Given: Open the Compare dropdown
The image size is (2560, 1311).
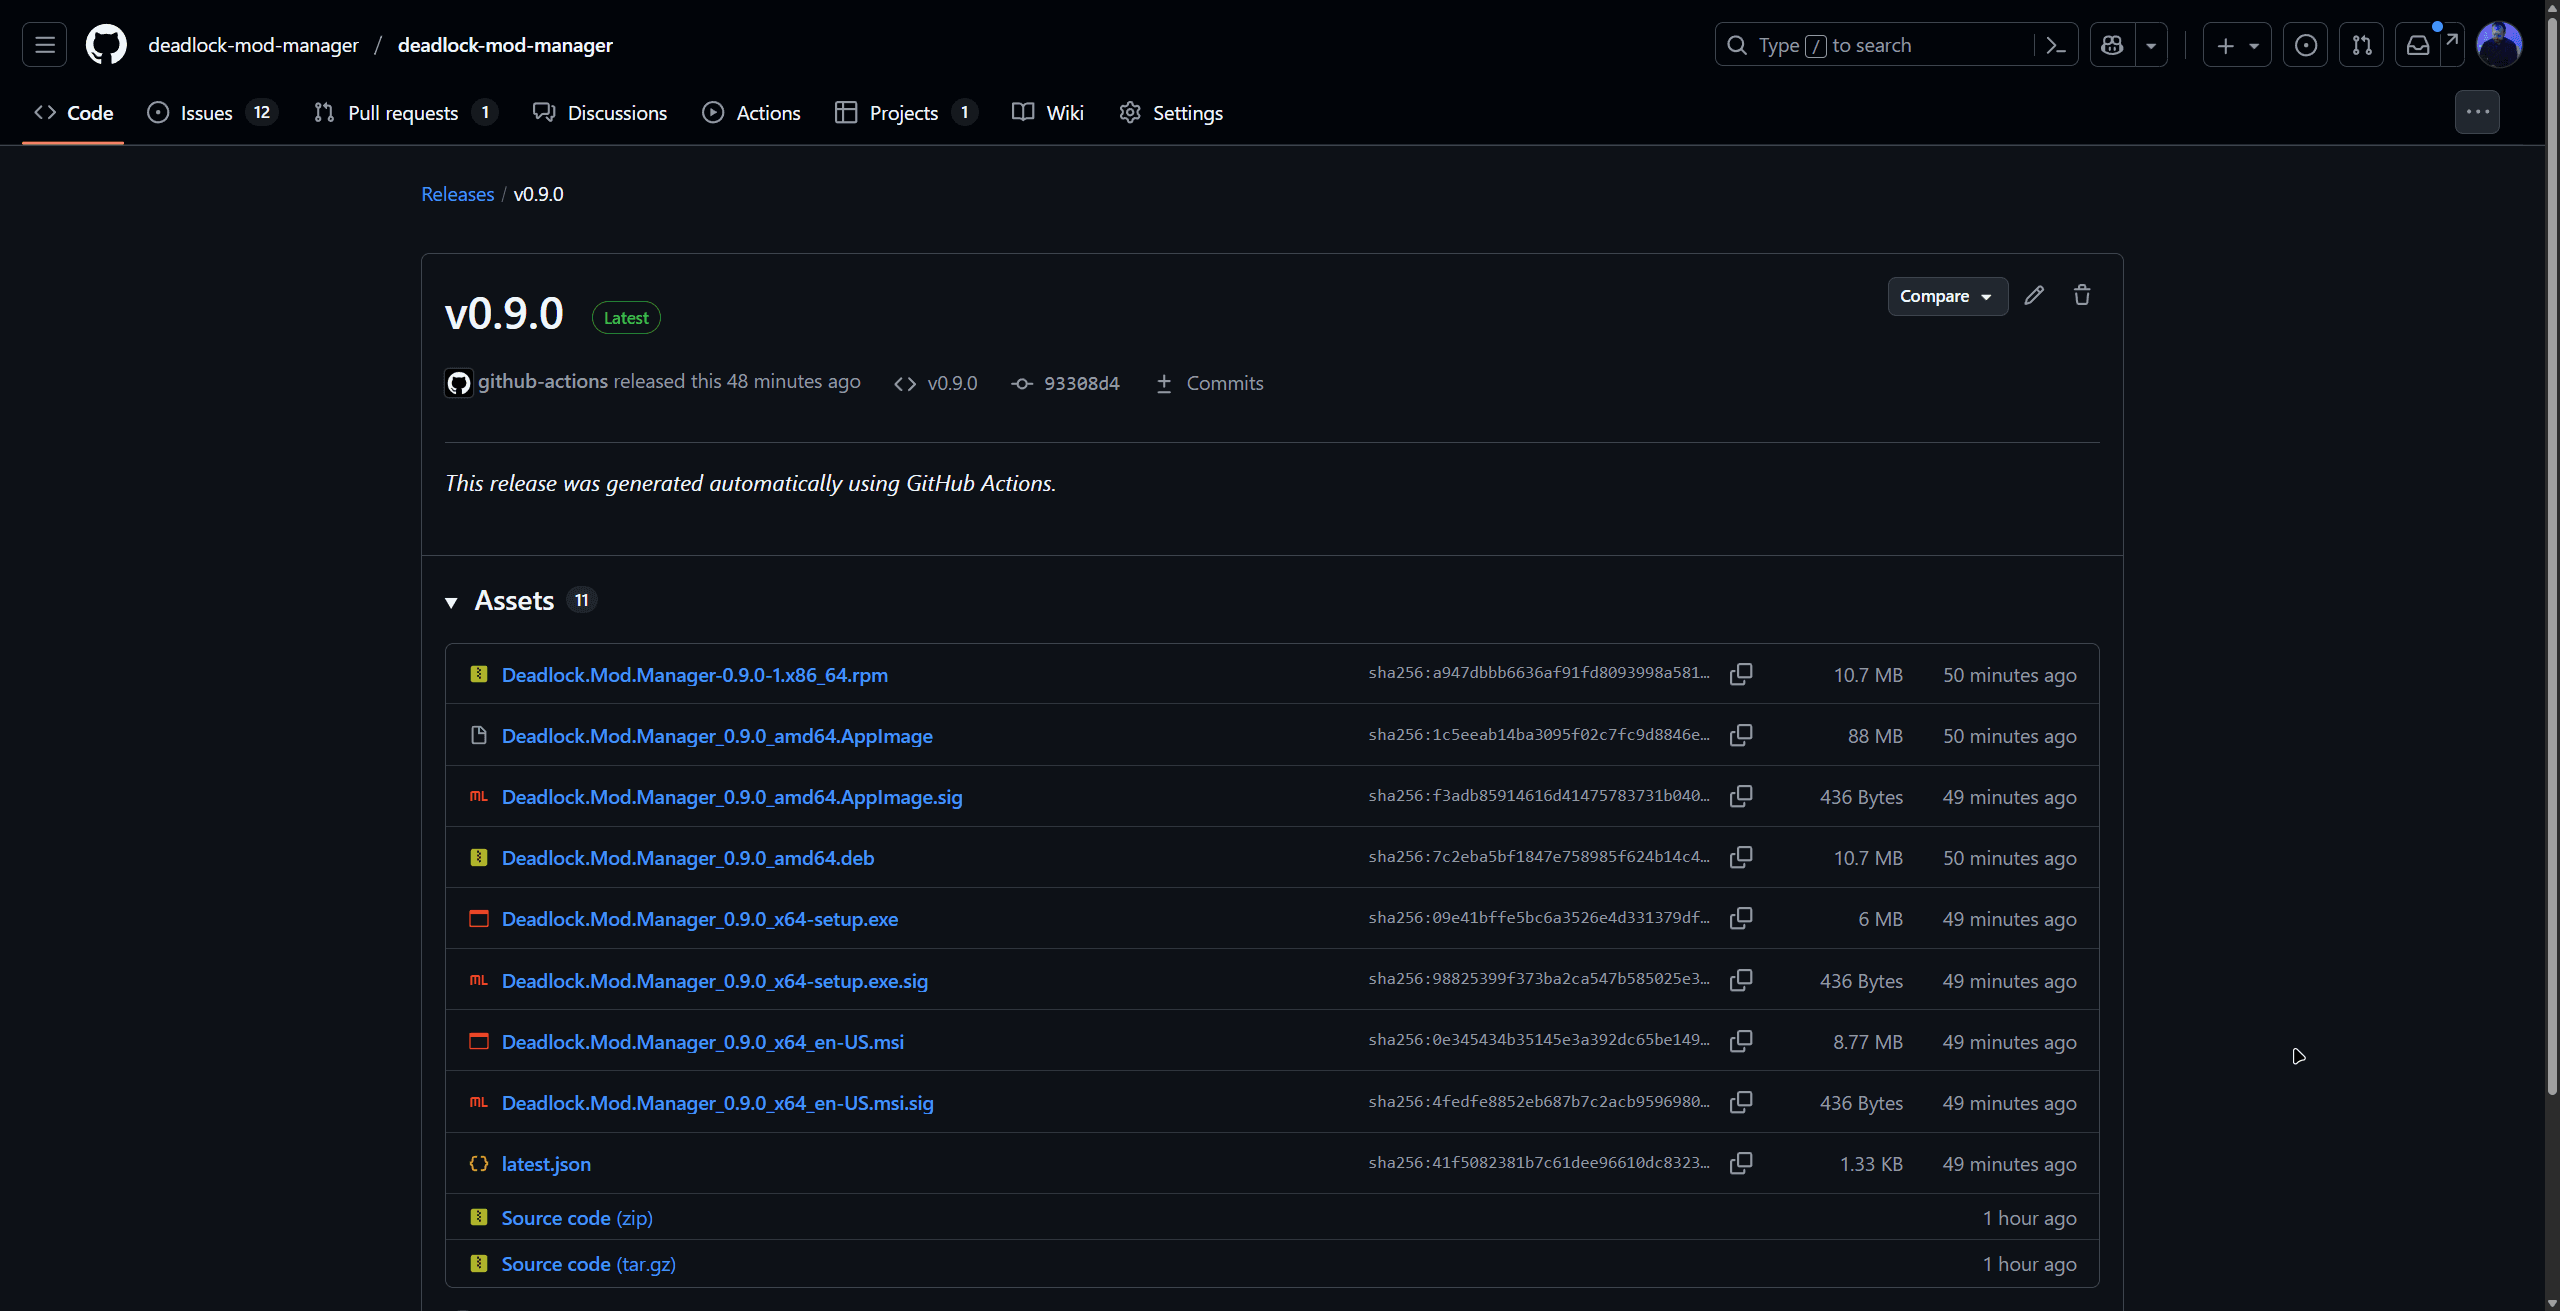Looking at the screenshot, I should [1946, 296].
